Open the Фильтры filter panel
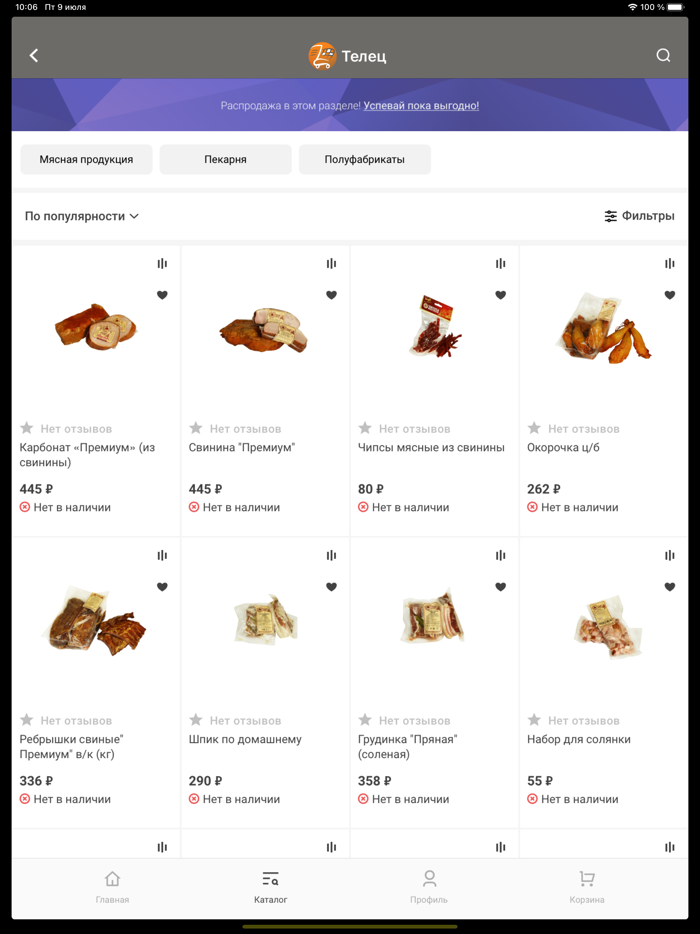This screenshot has width=700, height=934. pos(639,216)
